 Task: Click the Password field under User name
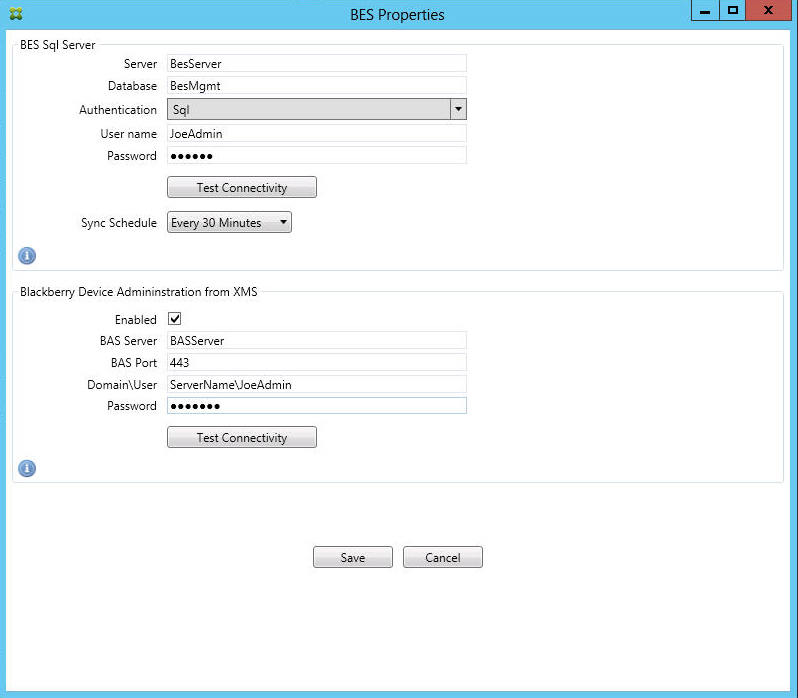[316, 156]
